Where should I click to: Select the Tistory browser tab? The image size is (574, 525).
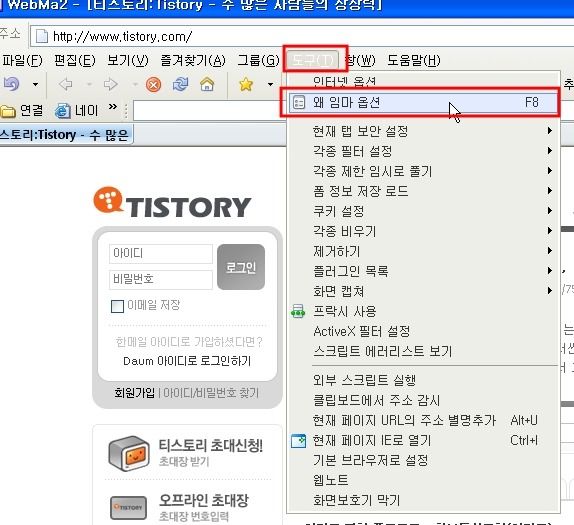coord(66,135)
